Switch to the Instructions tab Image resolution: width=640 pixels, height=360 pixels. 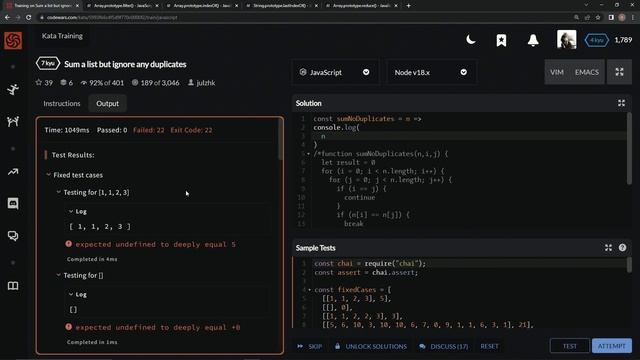click(62, 103)
